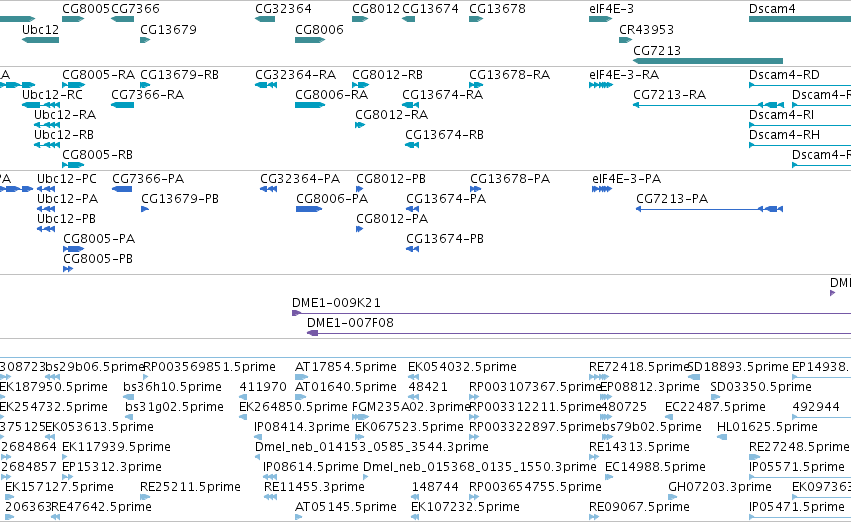Image resolution: width=851 pixels, height=522 pixels.
Task: Click transcript CG32364-RA
Action: (266, 85)
